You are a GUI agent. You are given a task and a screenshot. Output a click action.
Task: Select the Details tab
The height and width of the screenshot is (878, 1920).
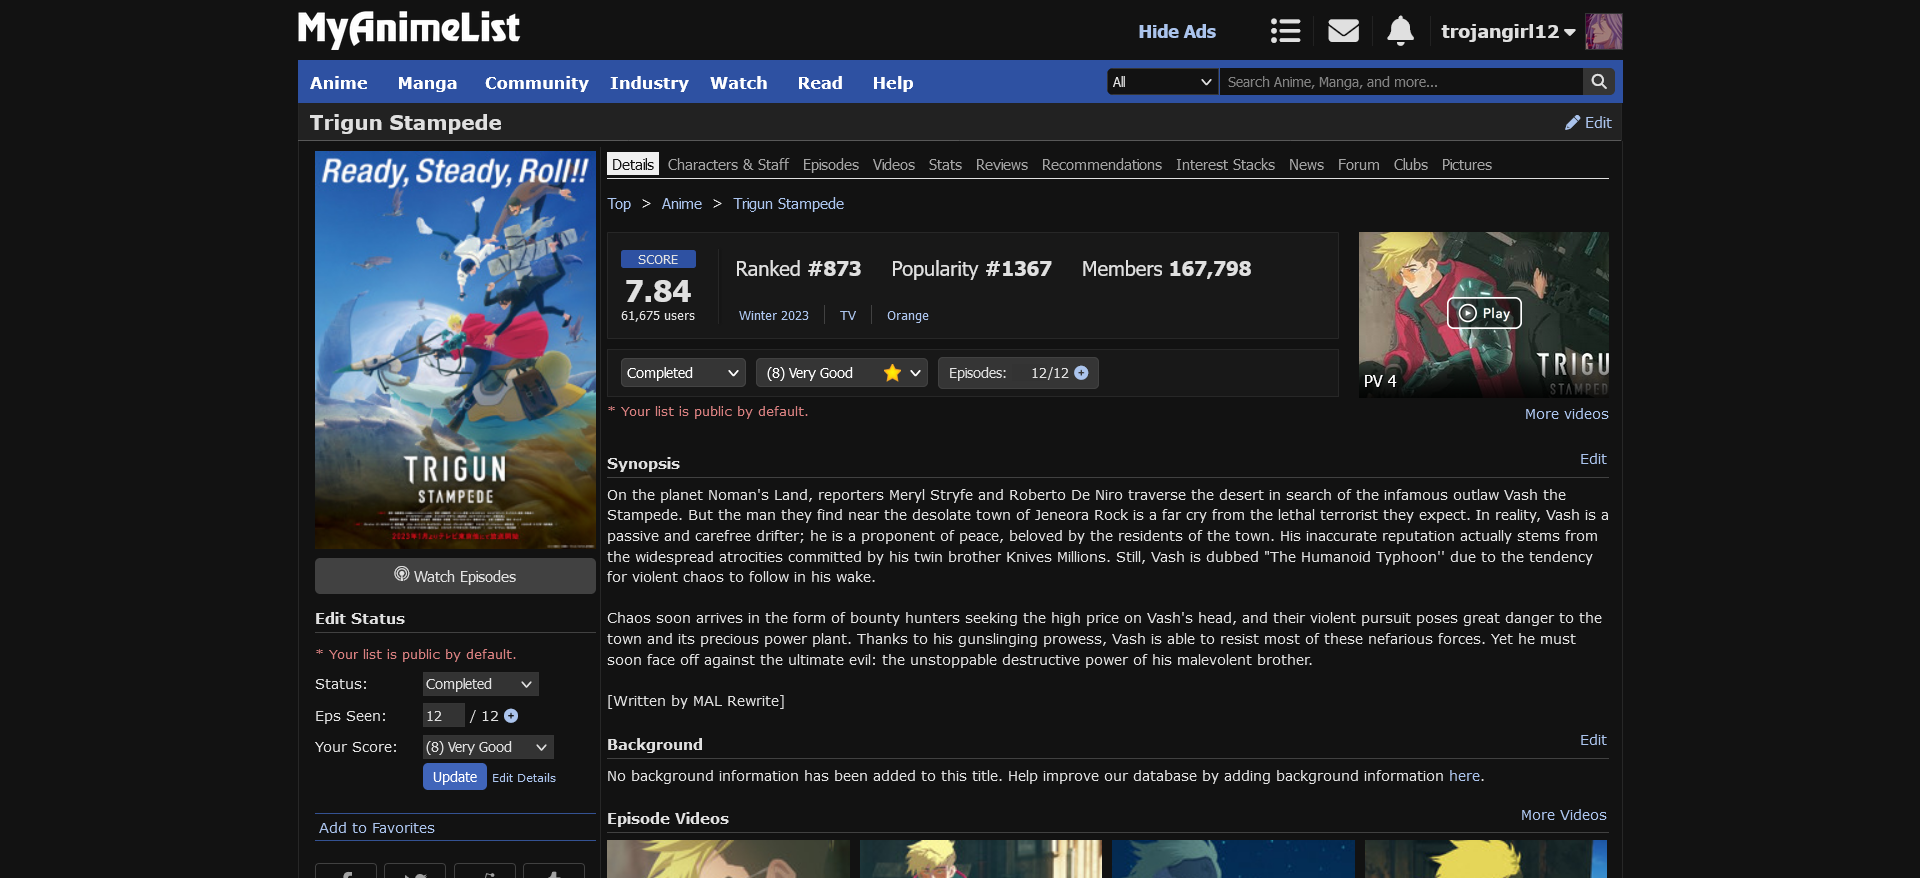coord(633,165)
